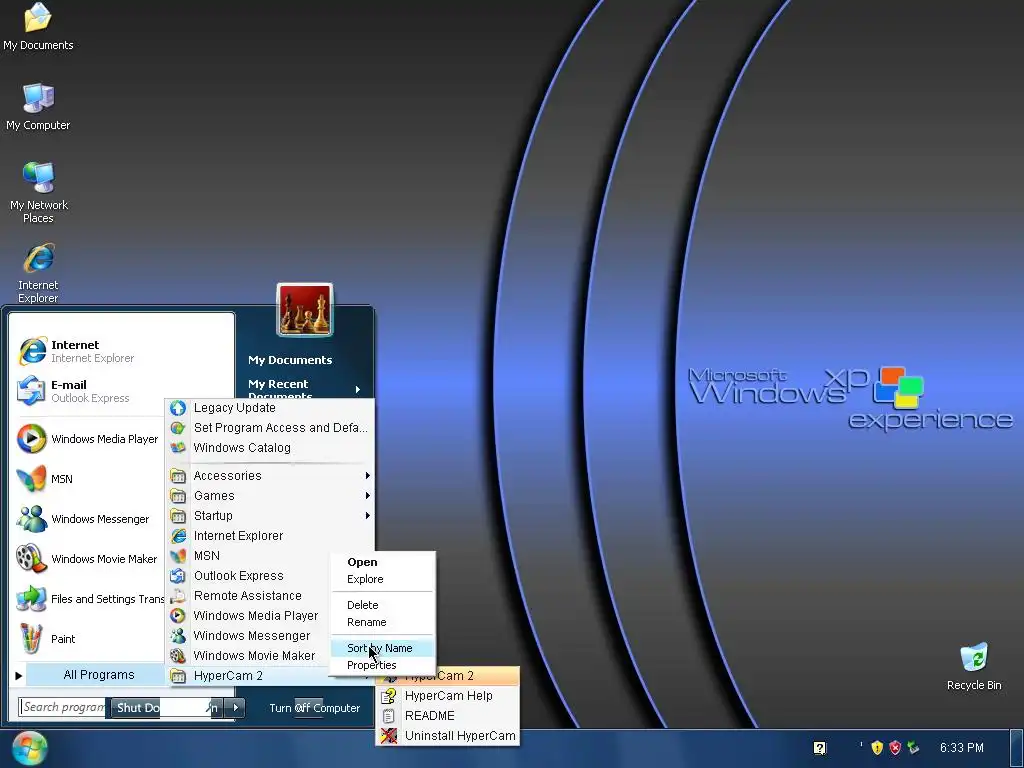This screenshot has height=768, width=1024.
Task: Open HyperCam Help from the submenu
Action: [x=448, y=696]
